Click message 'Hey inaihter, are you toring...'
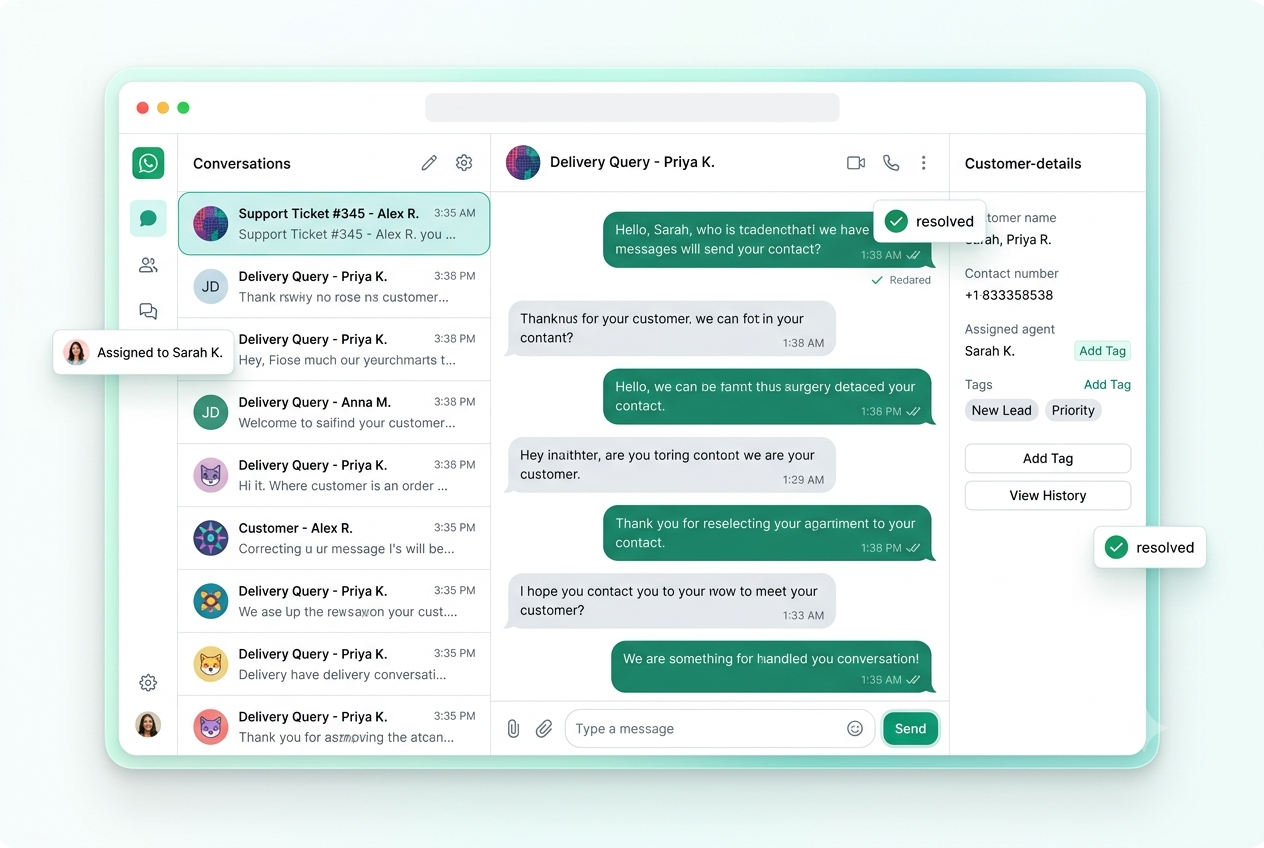 [671, 465]
